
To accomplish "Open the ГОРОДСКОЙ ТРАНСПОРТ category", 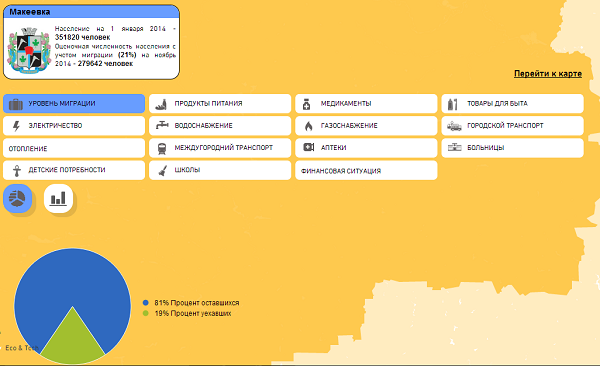I will [512, 126].
